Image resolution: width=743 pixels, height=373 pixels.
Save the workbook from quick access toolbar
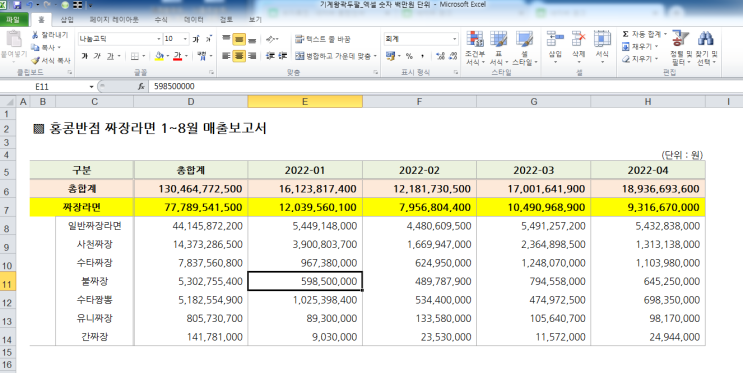tap(18, 5)
